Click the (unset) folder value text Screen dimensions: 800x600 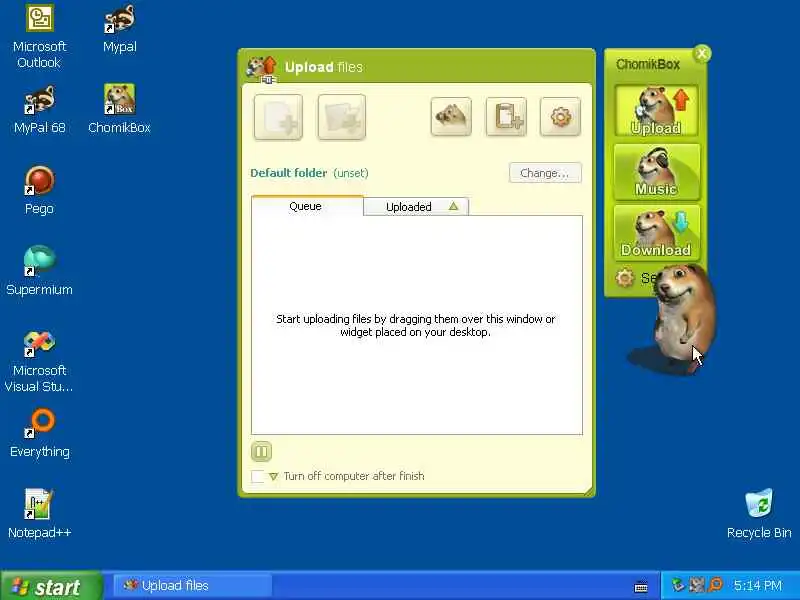tap(351, 173)
